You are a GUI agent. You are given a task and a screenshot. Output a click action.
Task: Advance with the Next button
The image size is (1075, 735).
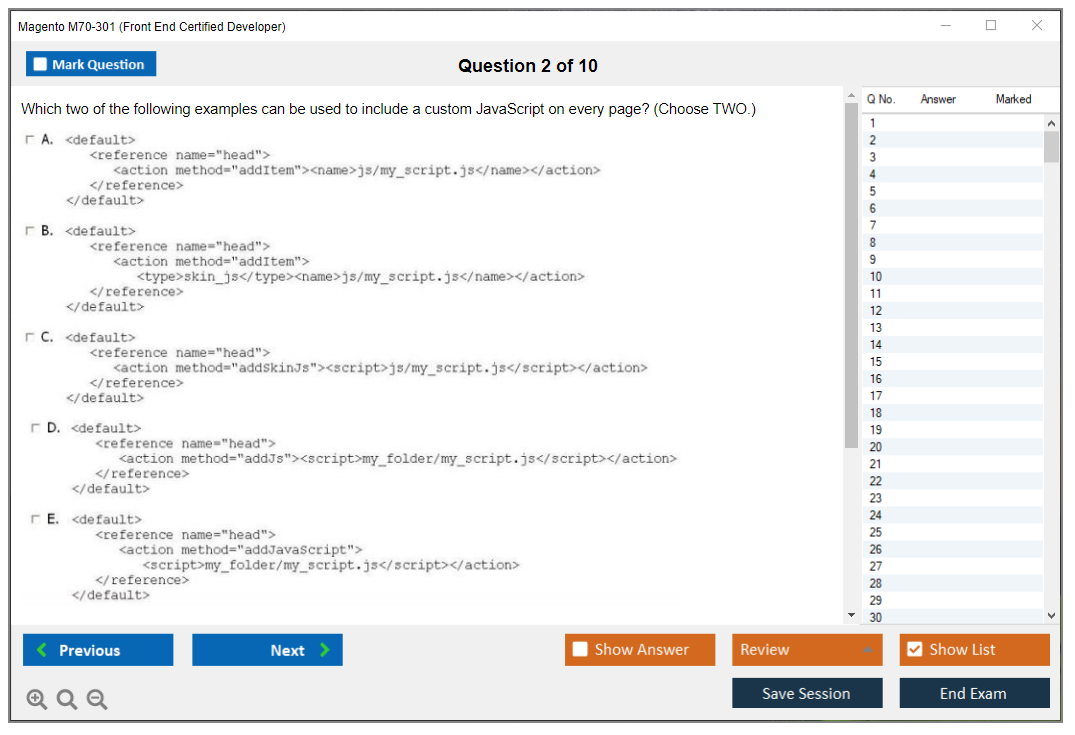[267, 650]
